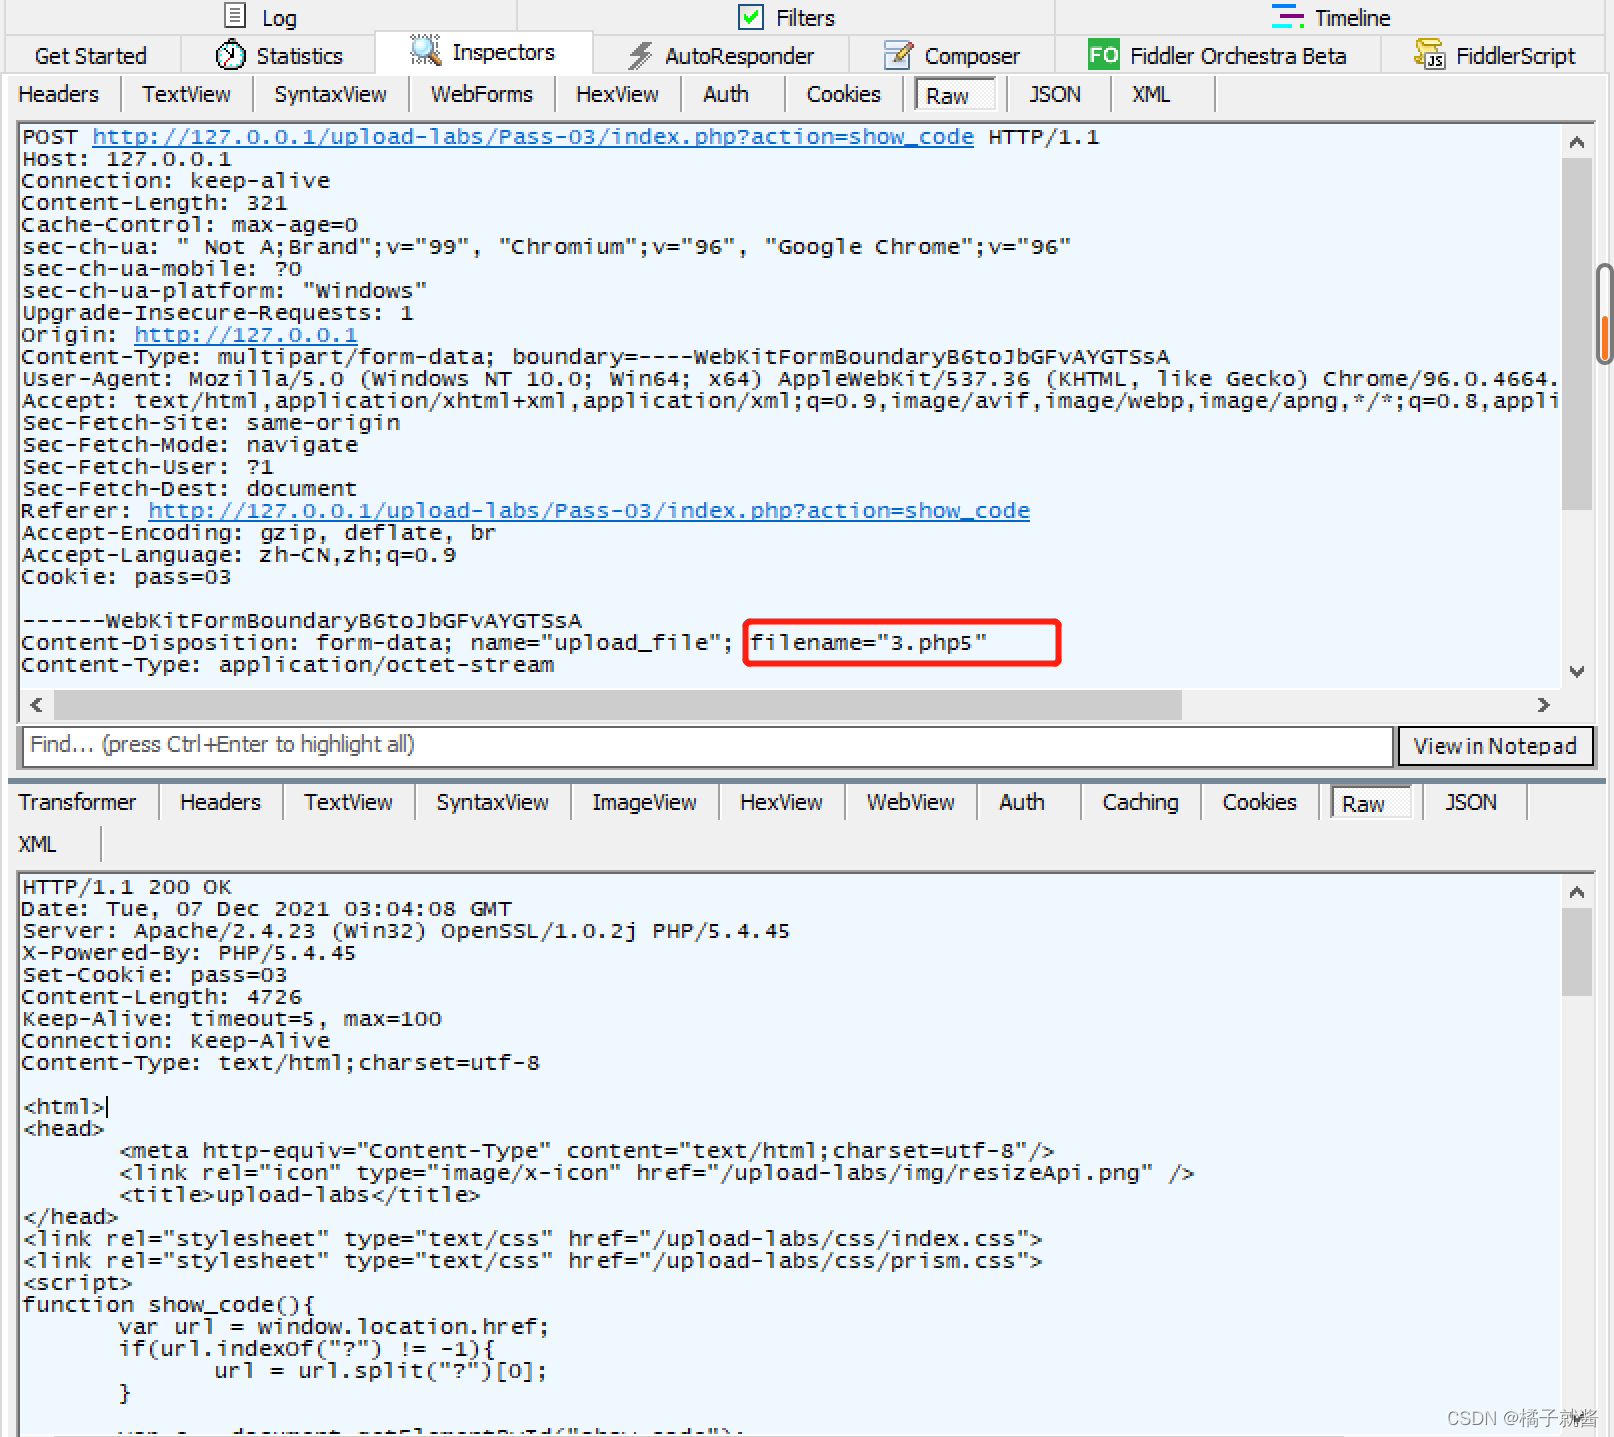Click the Inspectors magnifier icon
This screenshot has width=1614, height=1437.
click(425, 50)
